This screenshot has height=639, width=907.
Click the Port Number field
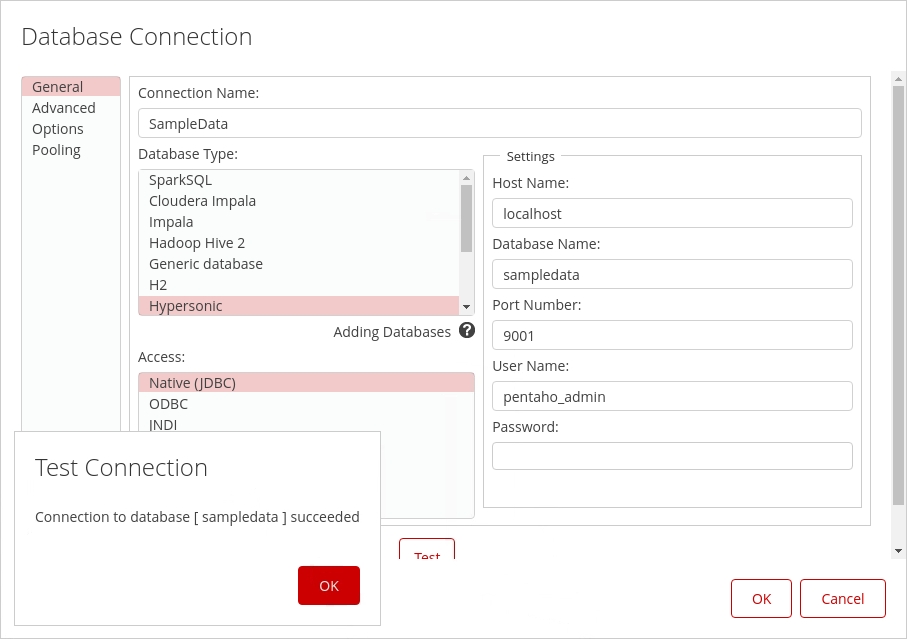point(672,335)
